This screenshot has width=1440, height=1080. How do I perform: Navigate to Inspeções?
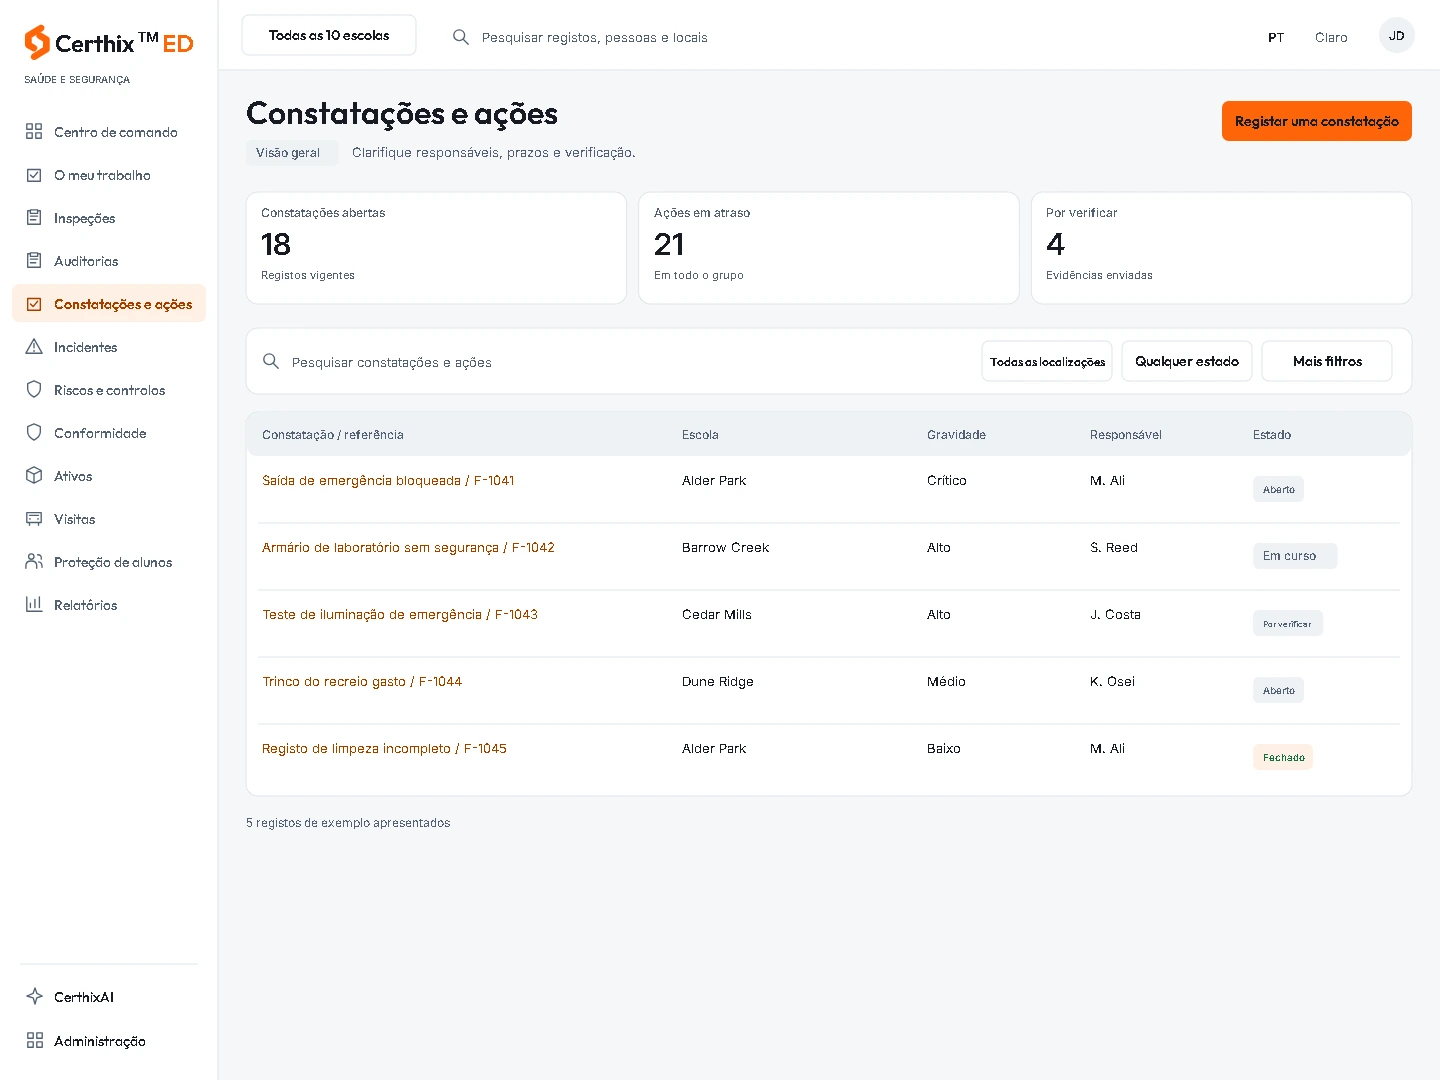coord(109,217)
